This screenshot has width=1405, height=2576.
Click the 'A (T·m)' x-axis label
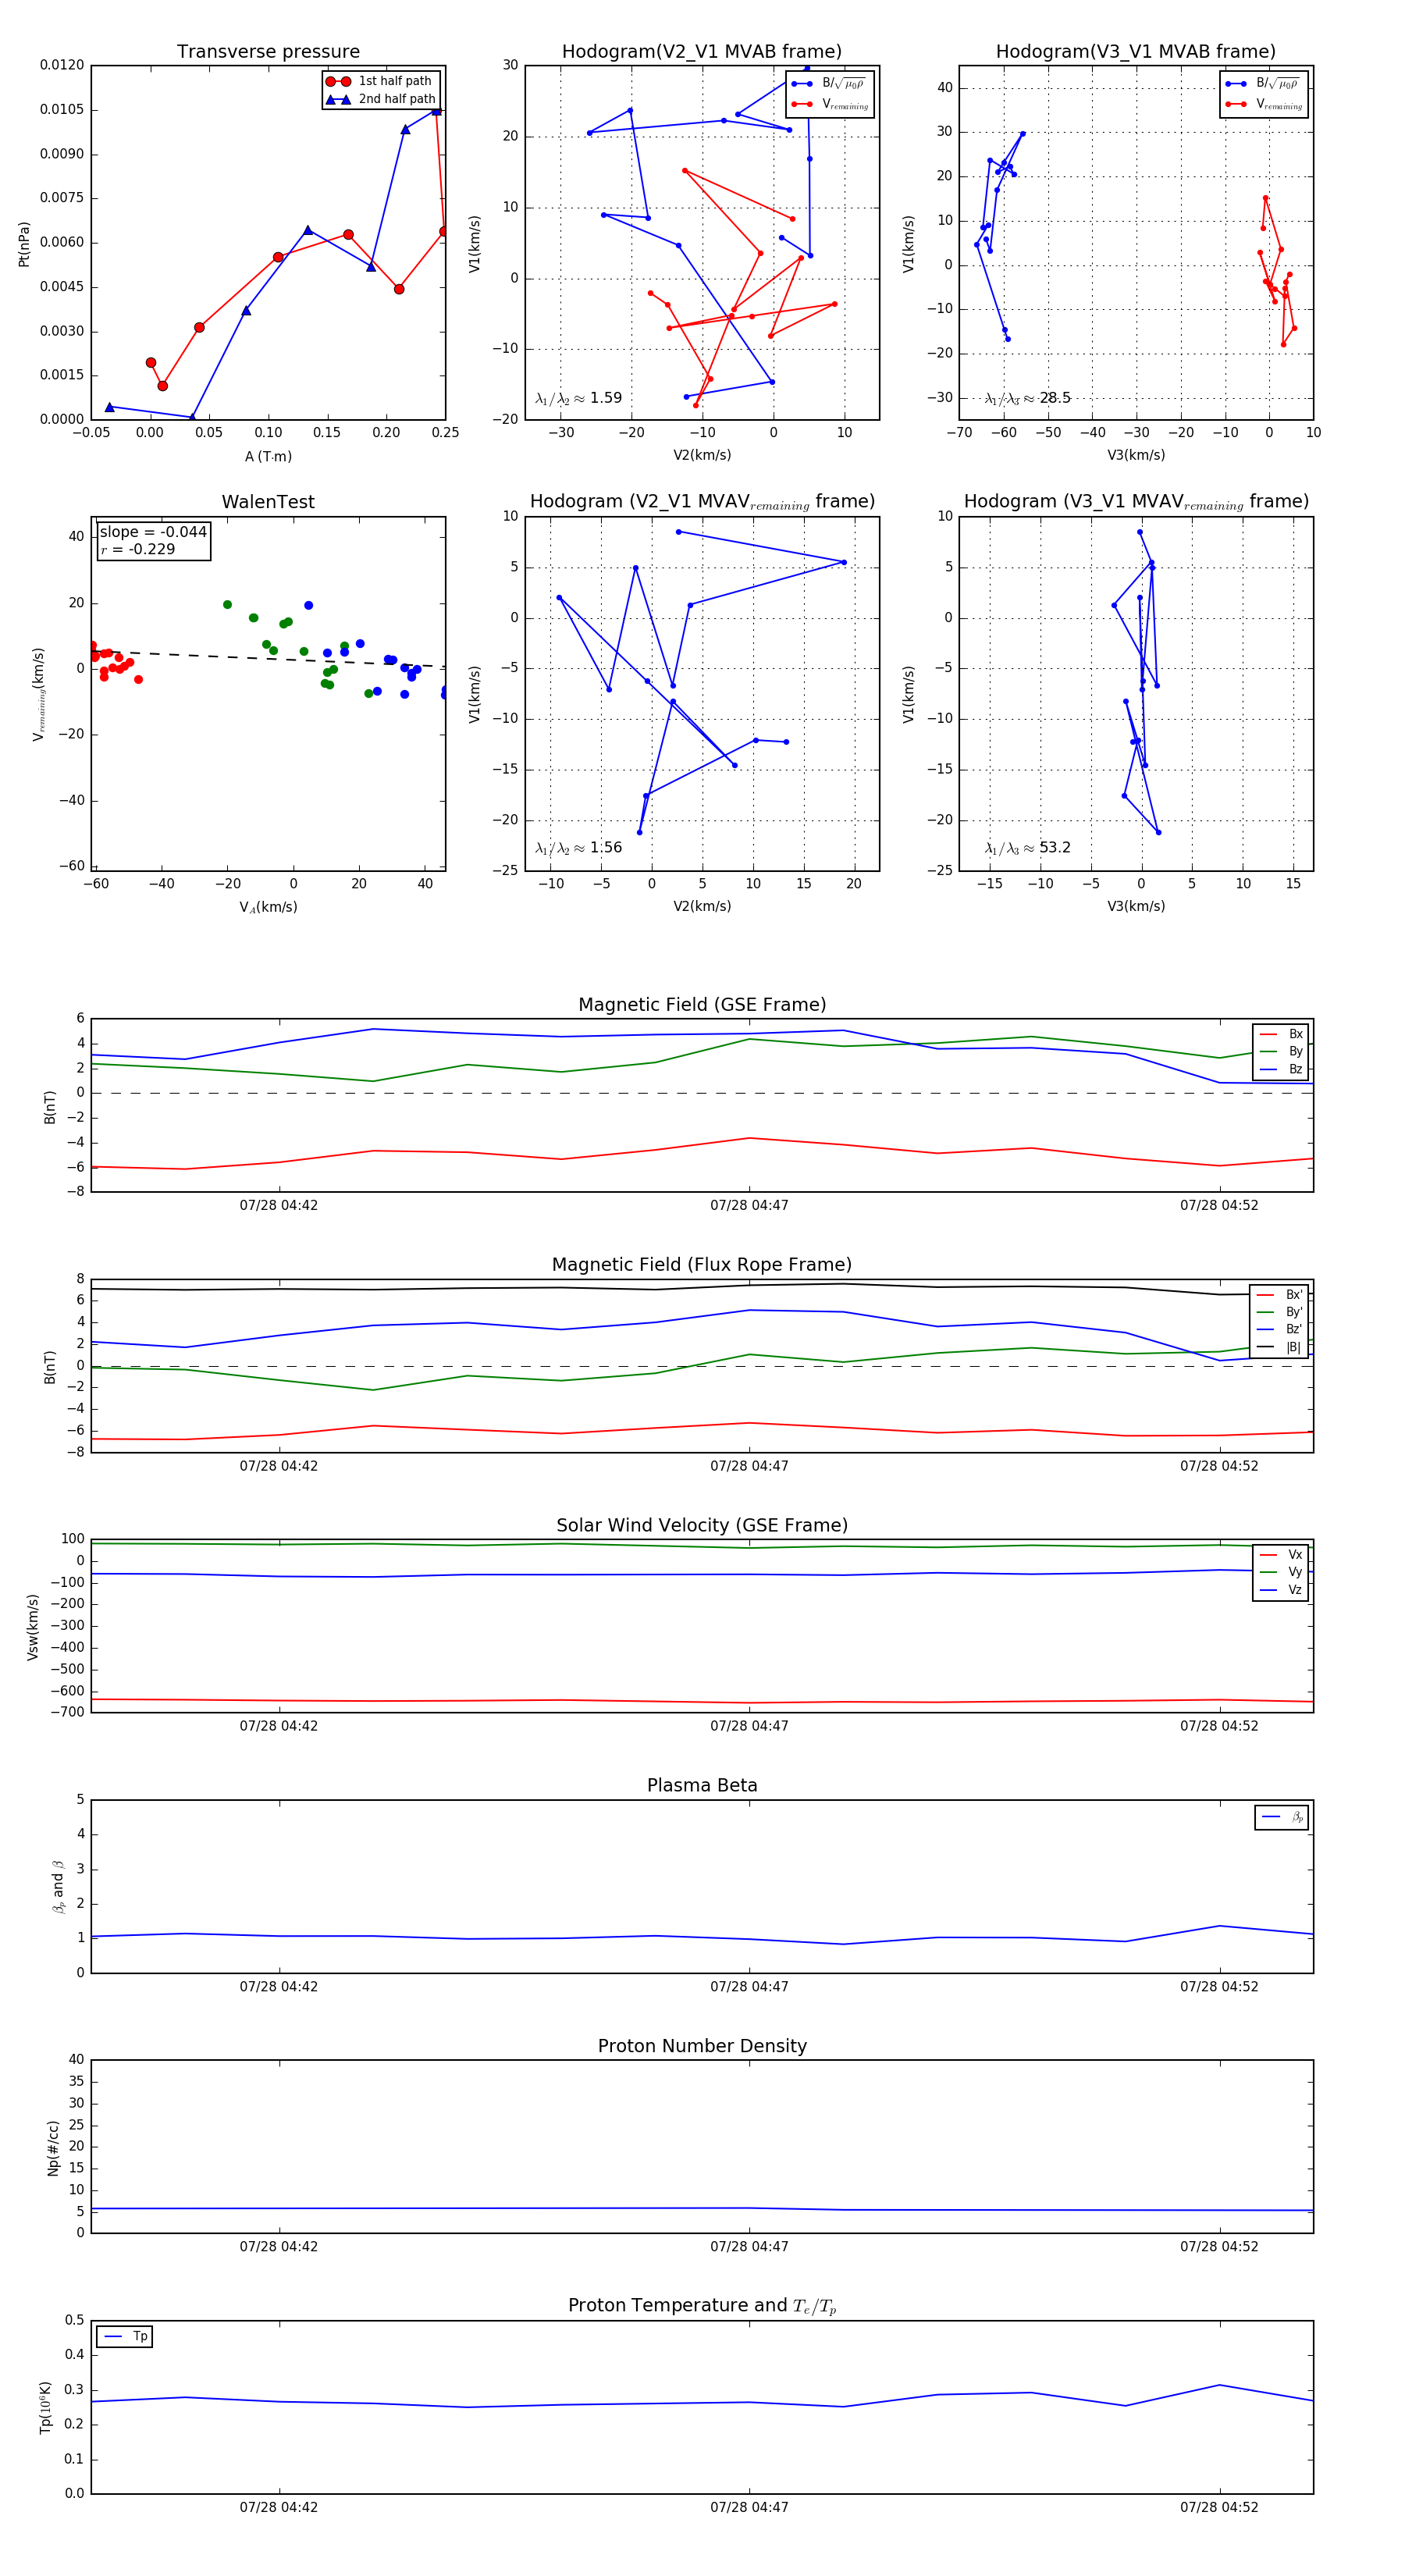pyautogui.click(x=268, y=457)
